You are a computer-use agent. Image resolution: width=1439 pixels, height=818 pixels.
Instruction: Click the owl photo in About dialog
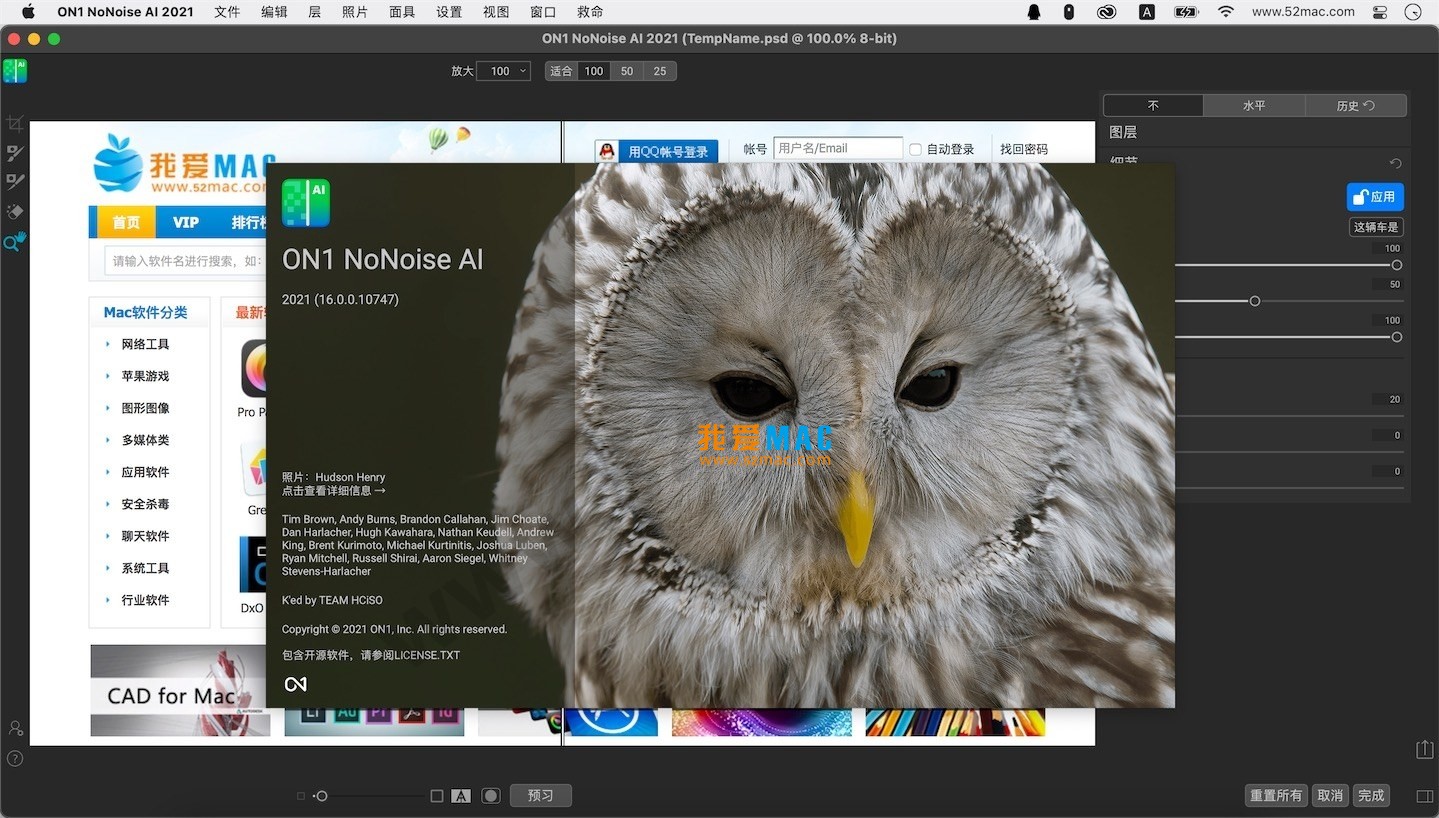pyautogui.click(x=874, y=435)
